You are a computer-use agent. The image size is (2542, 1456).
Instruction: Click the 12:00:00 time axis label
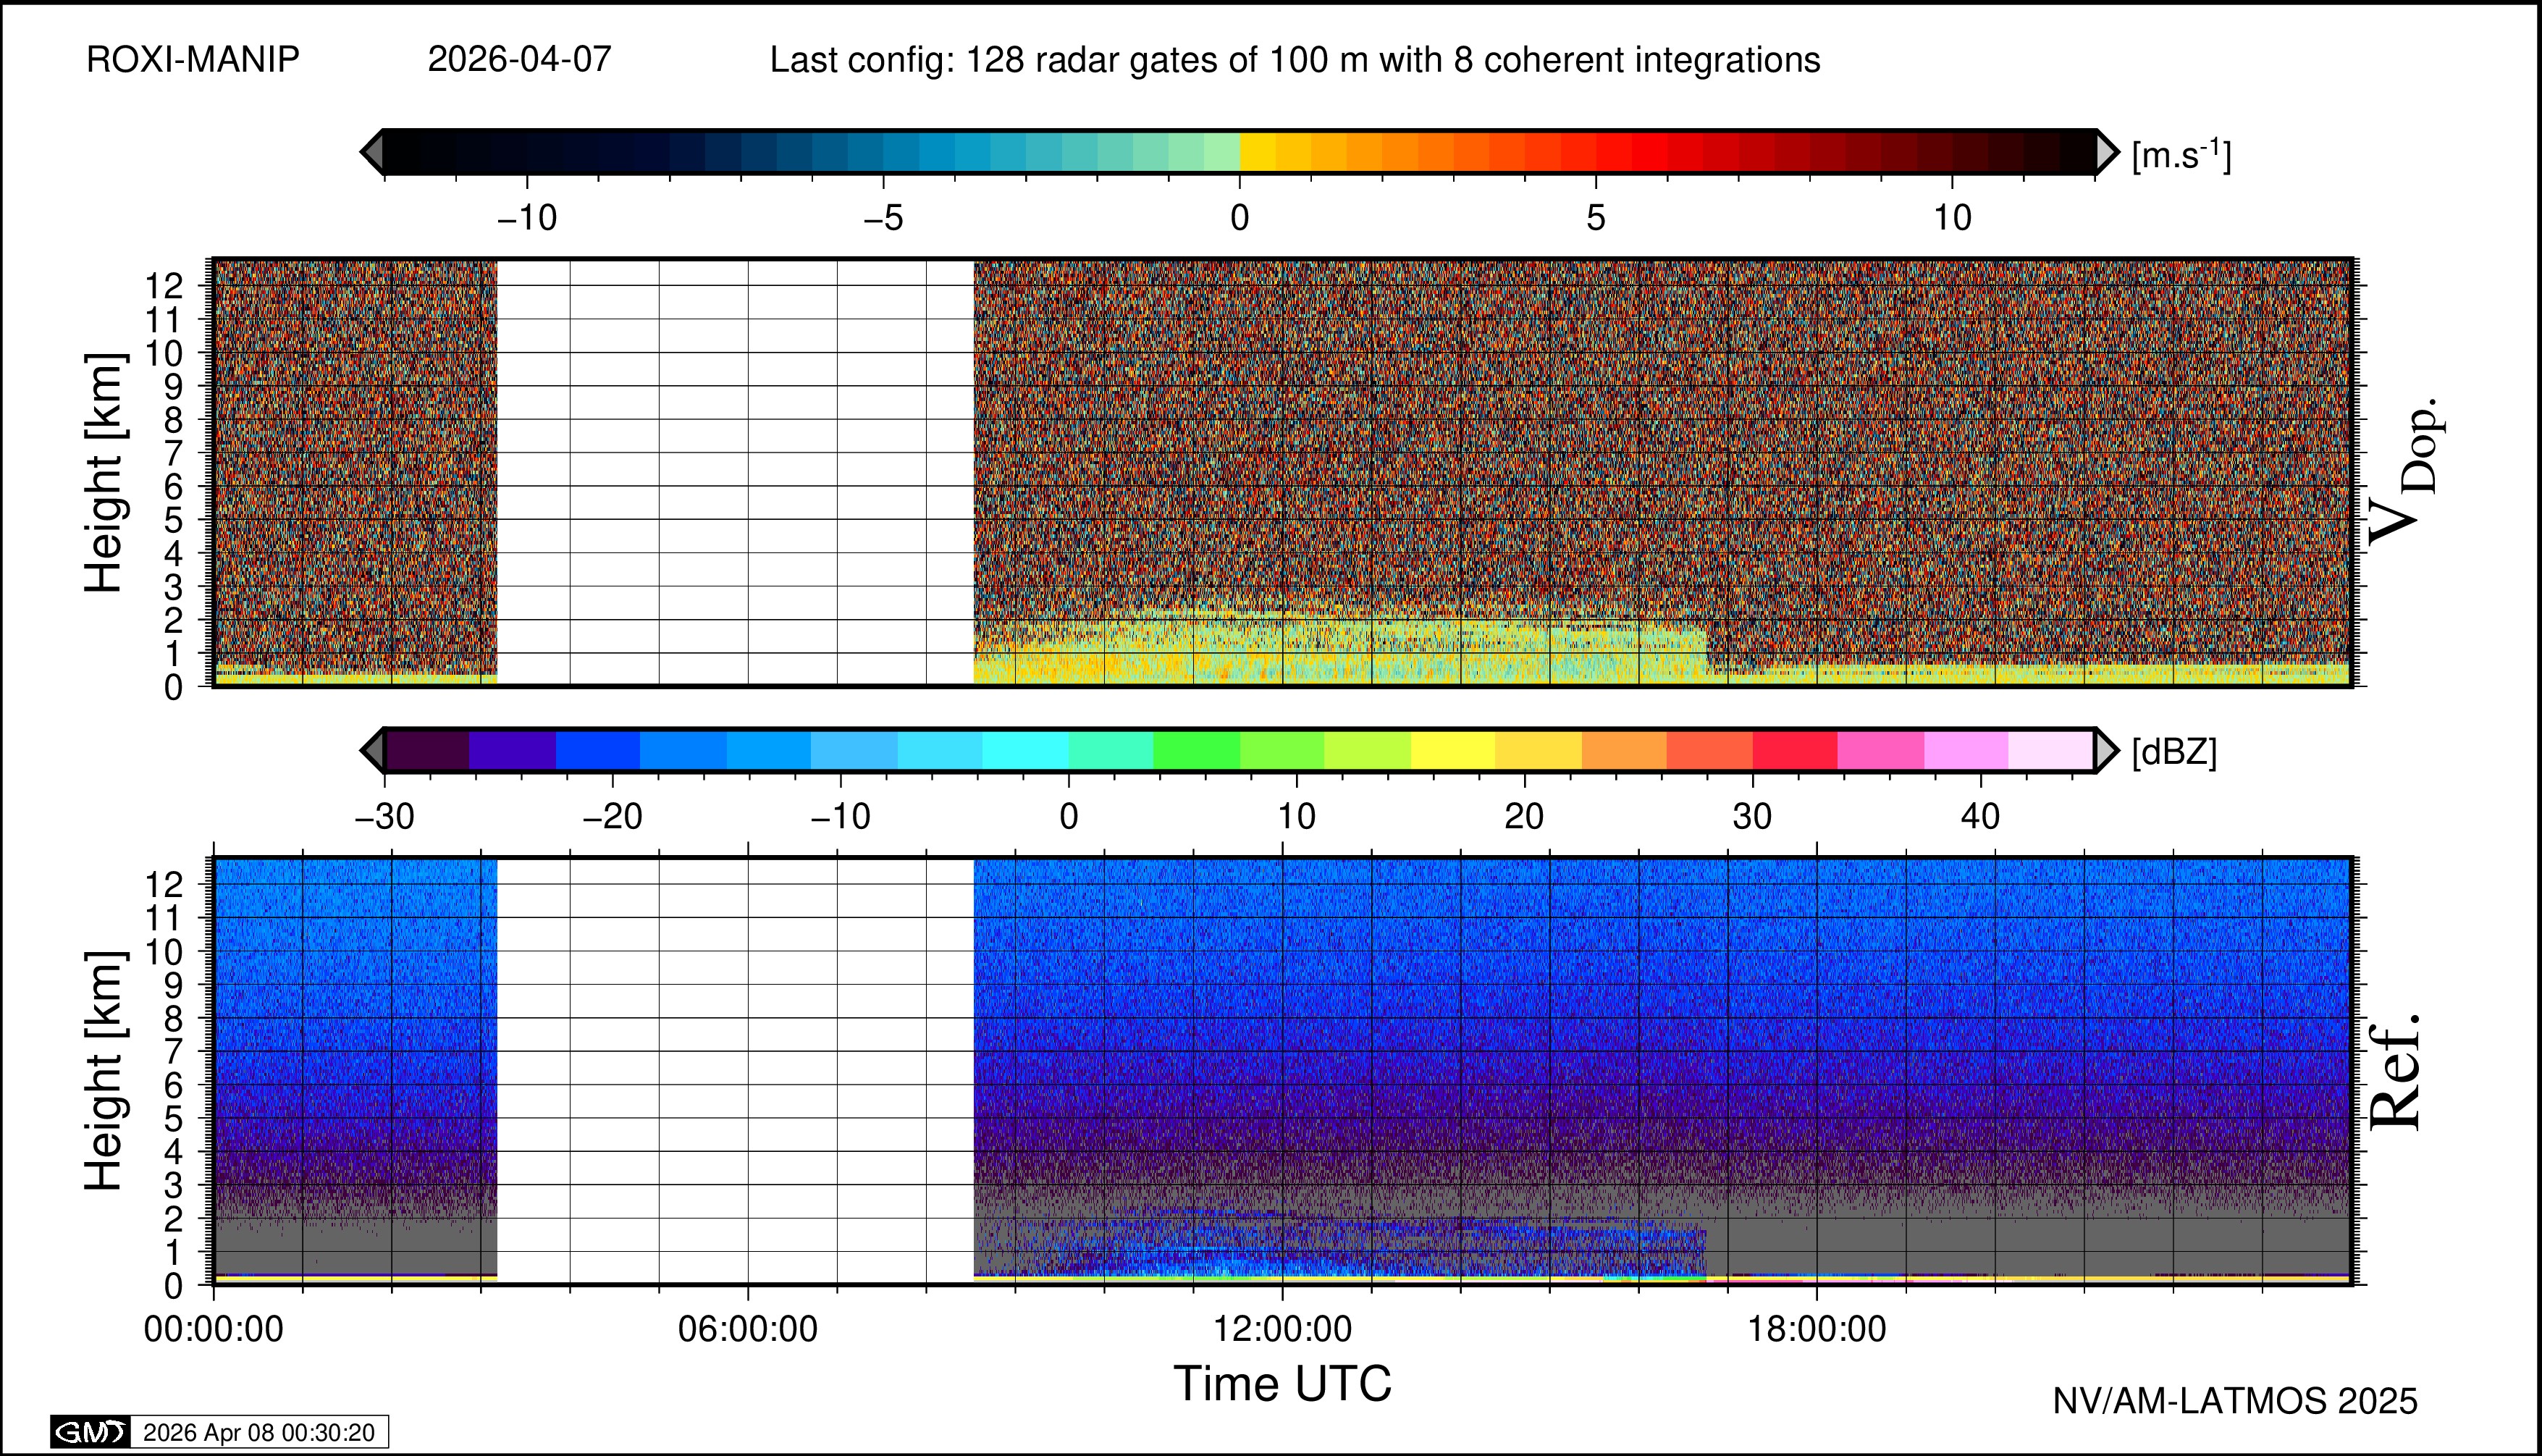1283,1329
